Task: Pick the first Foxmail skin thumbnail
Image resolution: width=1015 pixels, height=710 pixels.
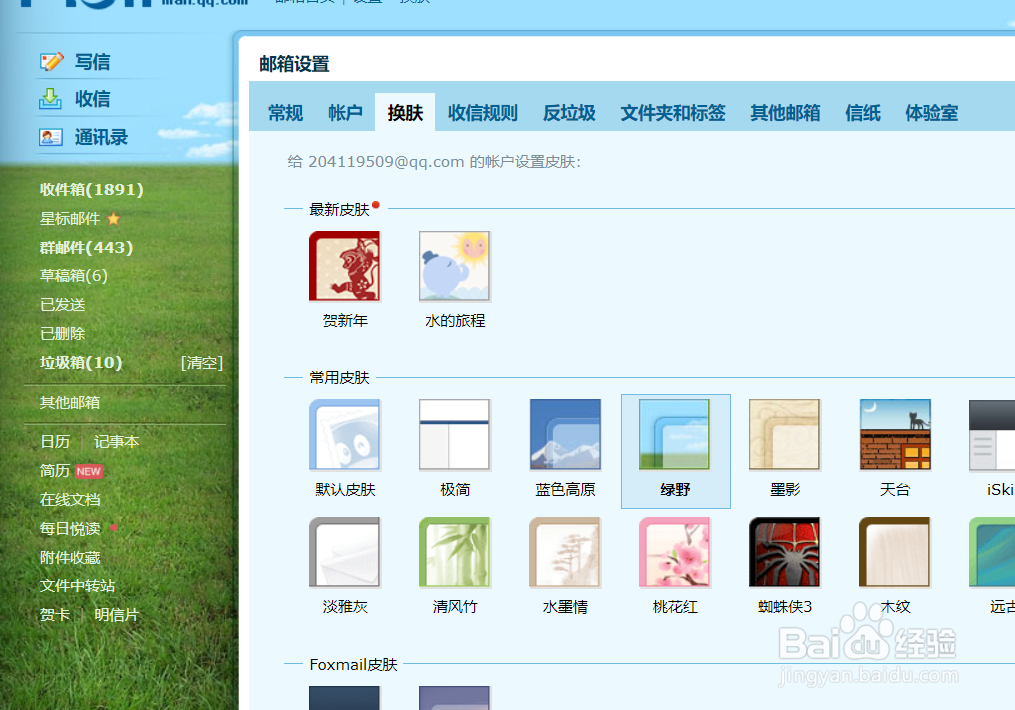Action: [344, 698]
